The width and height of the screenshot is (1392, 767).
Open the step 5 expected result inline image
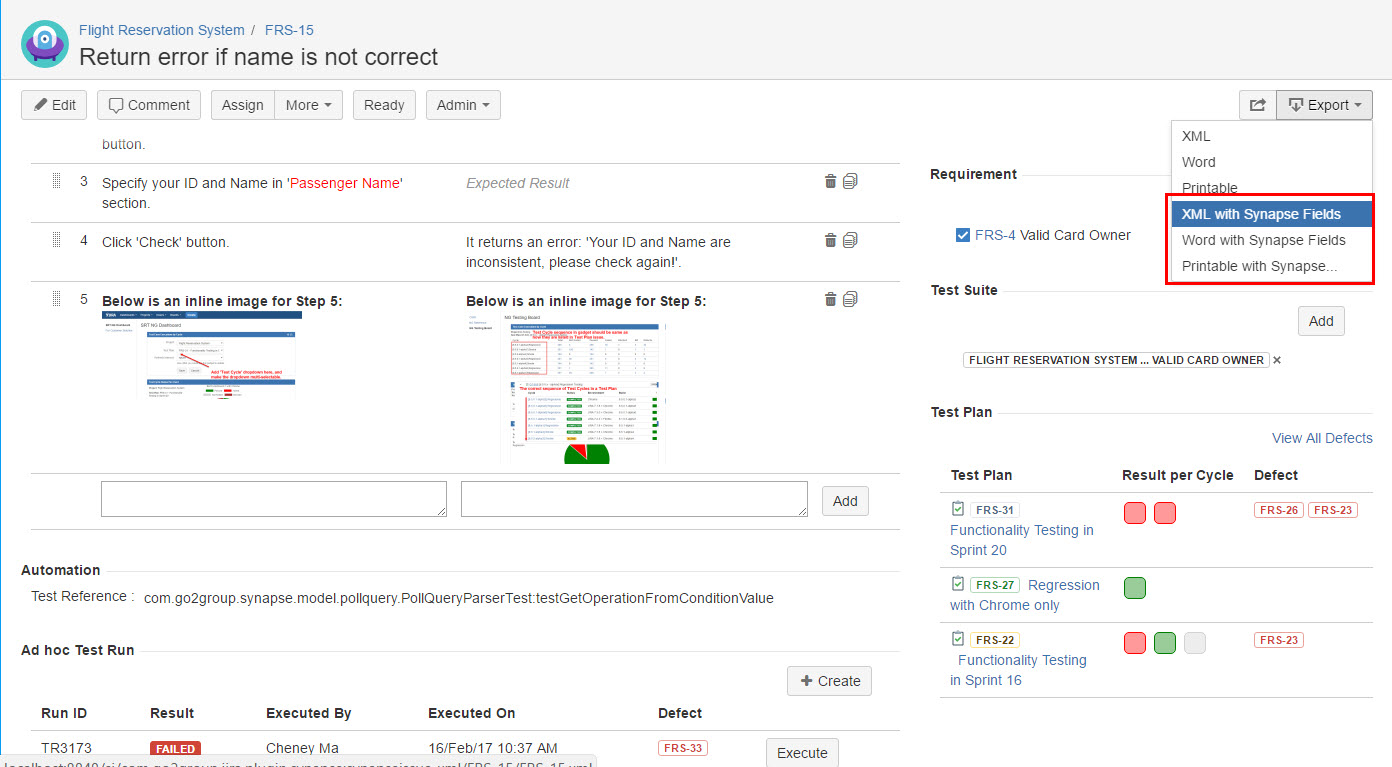click(565, 387)
